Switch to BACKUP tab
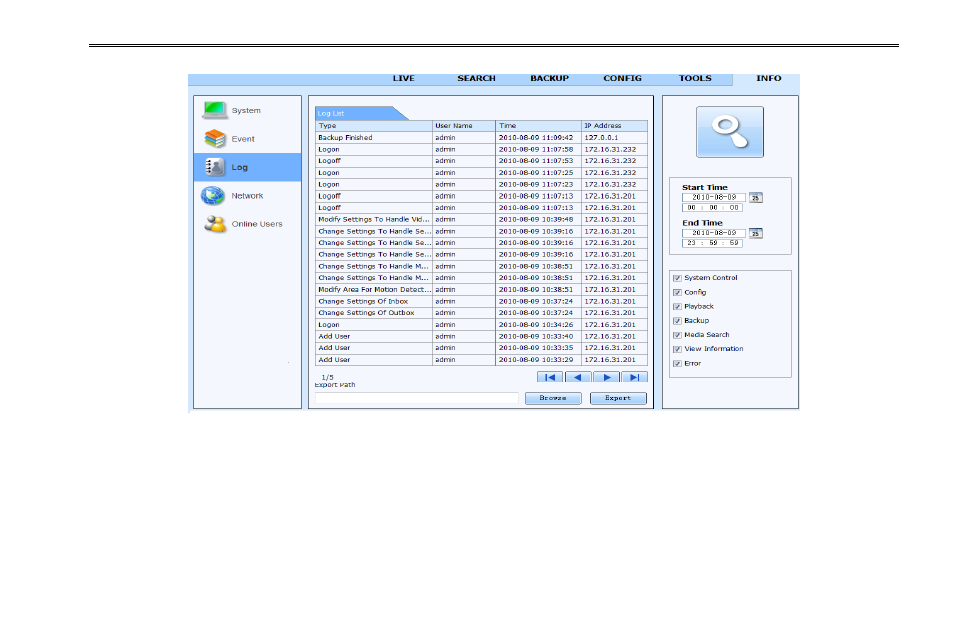 (549, 79)
